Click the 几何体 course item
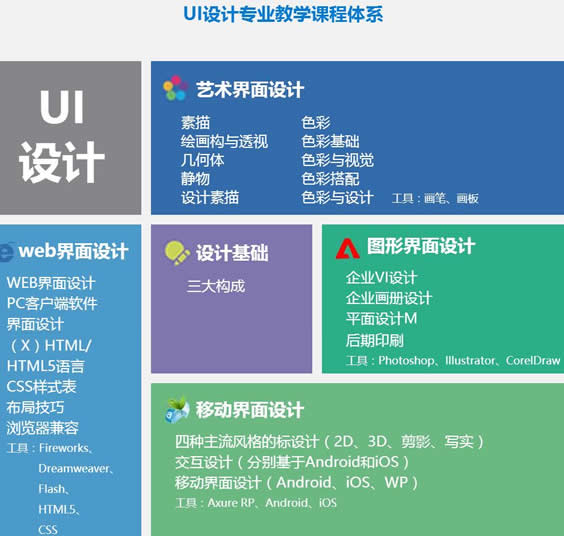Image resolution: width=564 pixels, height=536 pixels. point(203,160)
